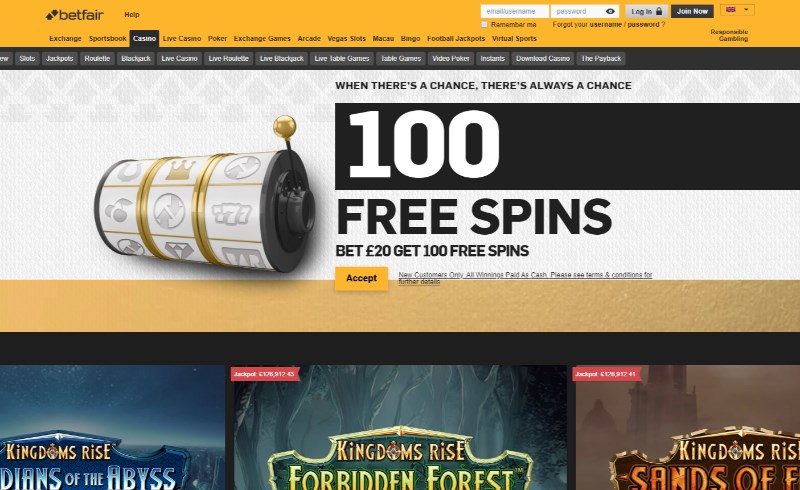Open Guardians of the Abyss game thumbnail
Screen dimensions: 800x490
point(112,428)
